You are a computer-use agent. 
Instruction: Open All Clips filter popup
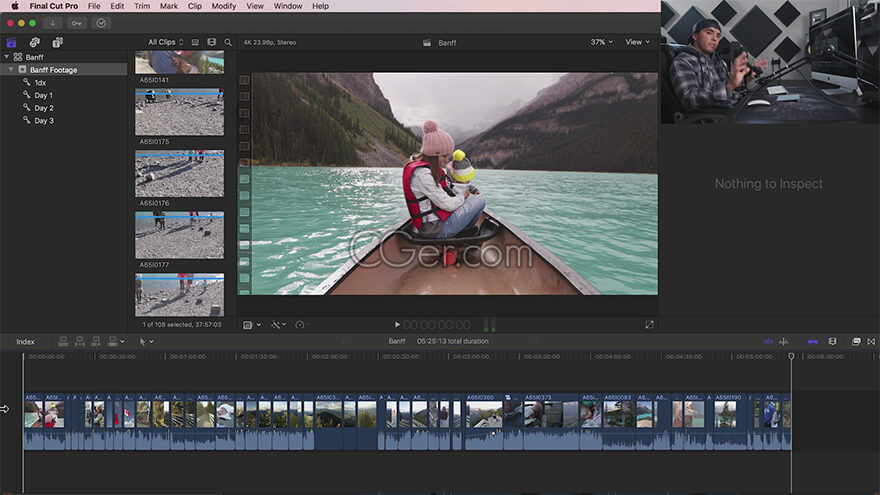tap(166, 42)
